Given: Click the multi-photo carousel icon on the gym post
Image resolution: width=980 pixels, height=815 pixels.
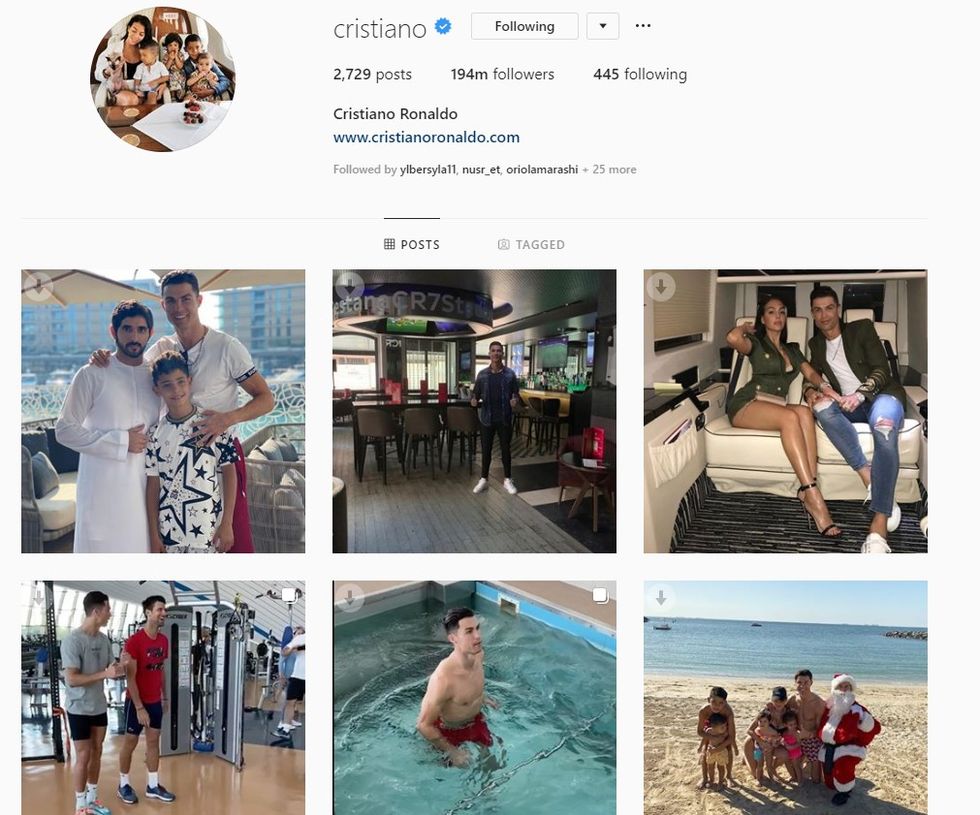Looking at the screenshot, I should 288,594.
